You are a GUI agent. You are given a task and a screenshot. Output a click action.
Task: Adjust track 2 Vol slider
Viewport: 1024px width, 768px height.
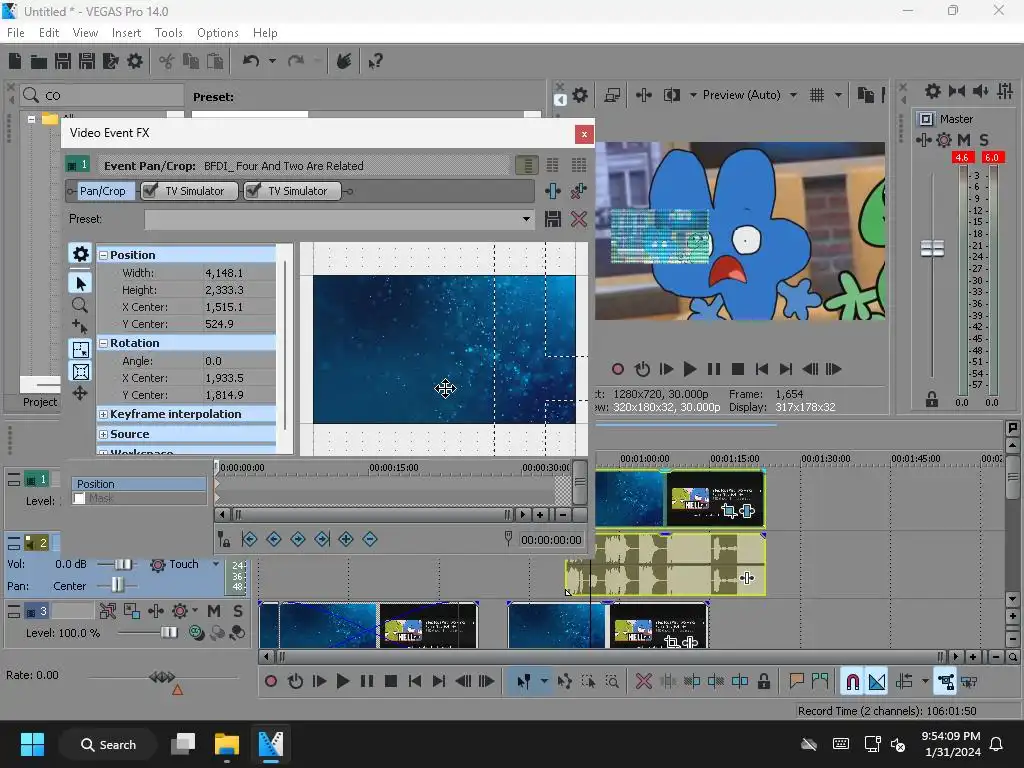pyautogui.click(x=121, y=564)
